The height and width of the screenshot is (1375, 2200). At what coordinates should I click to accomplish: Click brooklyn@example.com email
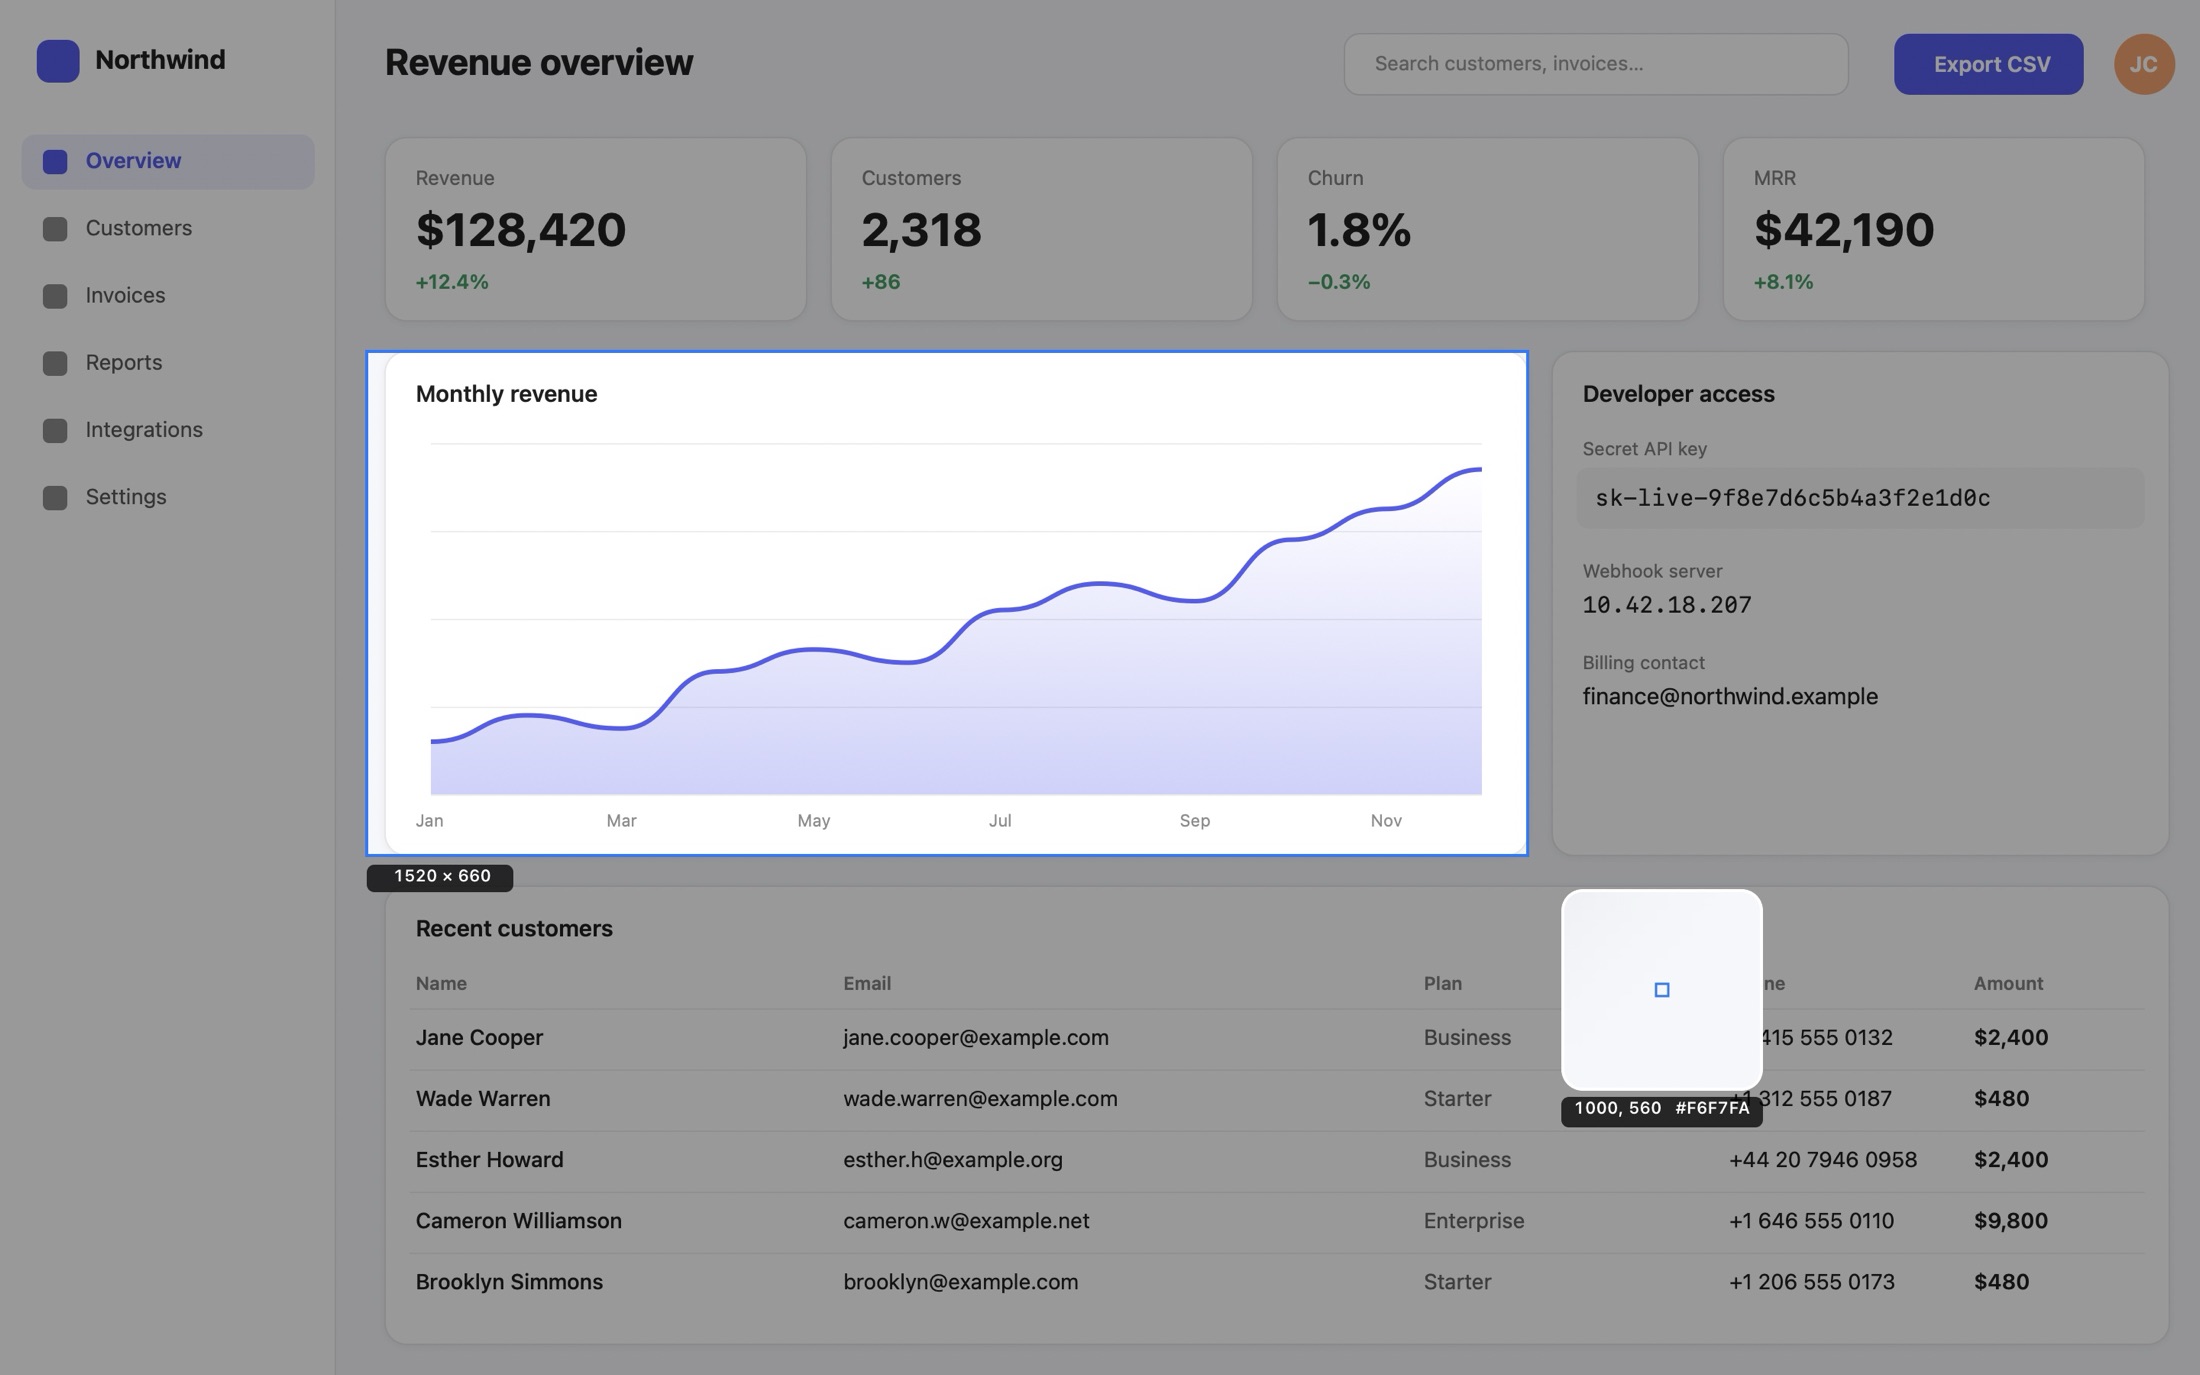pyautogui.click(x=960, y=1282)
